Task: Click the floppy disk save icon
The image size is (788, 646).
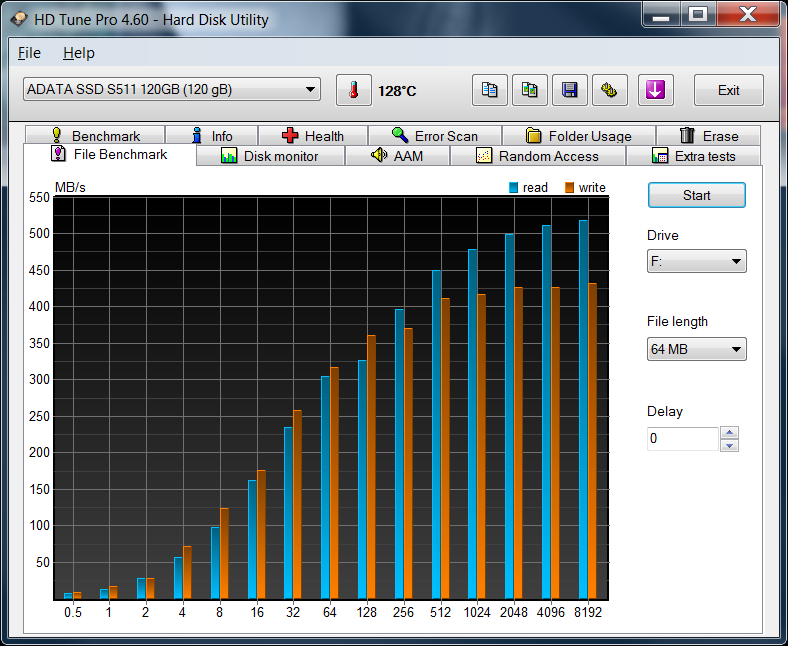Action: [x=570, y=90]
